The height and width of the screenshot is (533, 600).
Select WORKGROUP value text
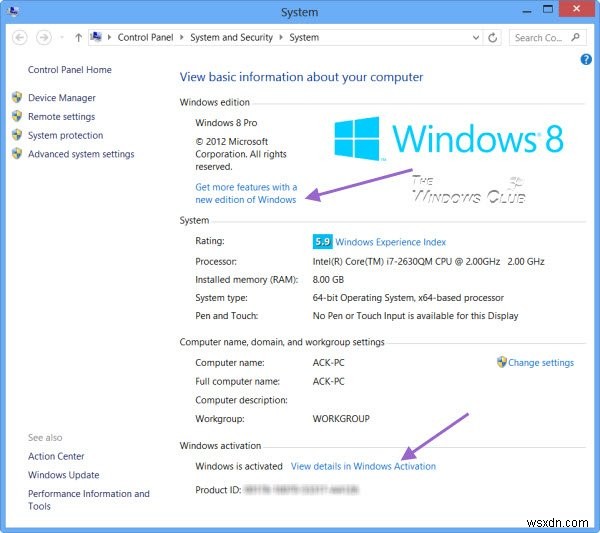(341, 419)
